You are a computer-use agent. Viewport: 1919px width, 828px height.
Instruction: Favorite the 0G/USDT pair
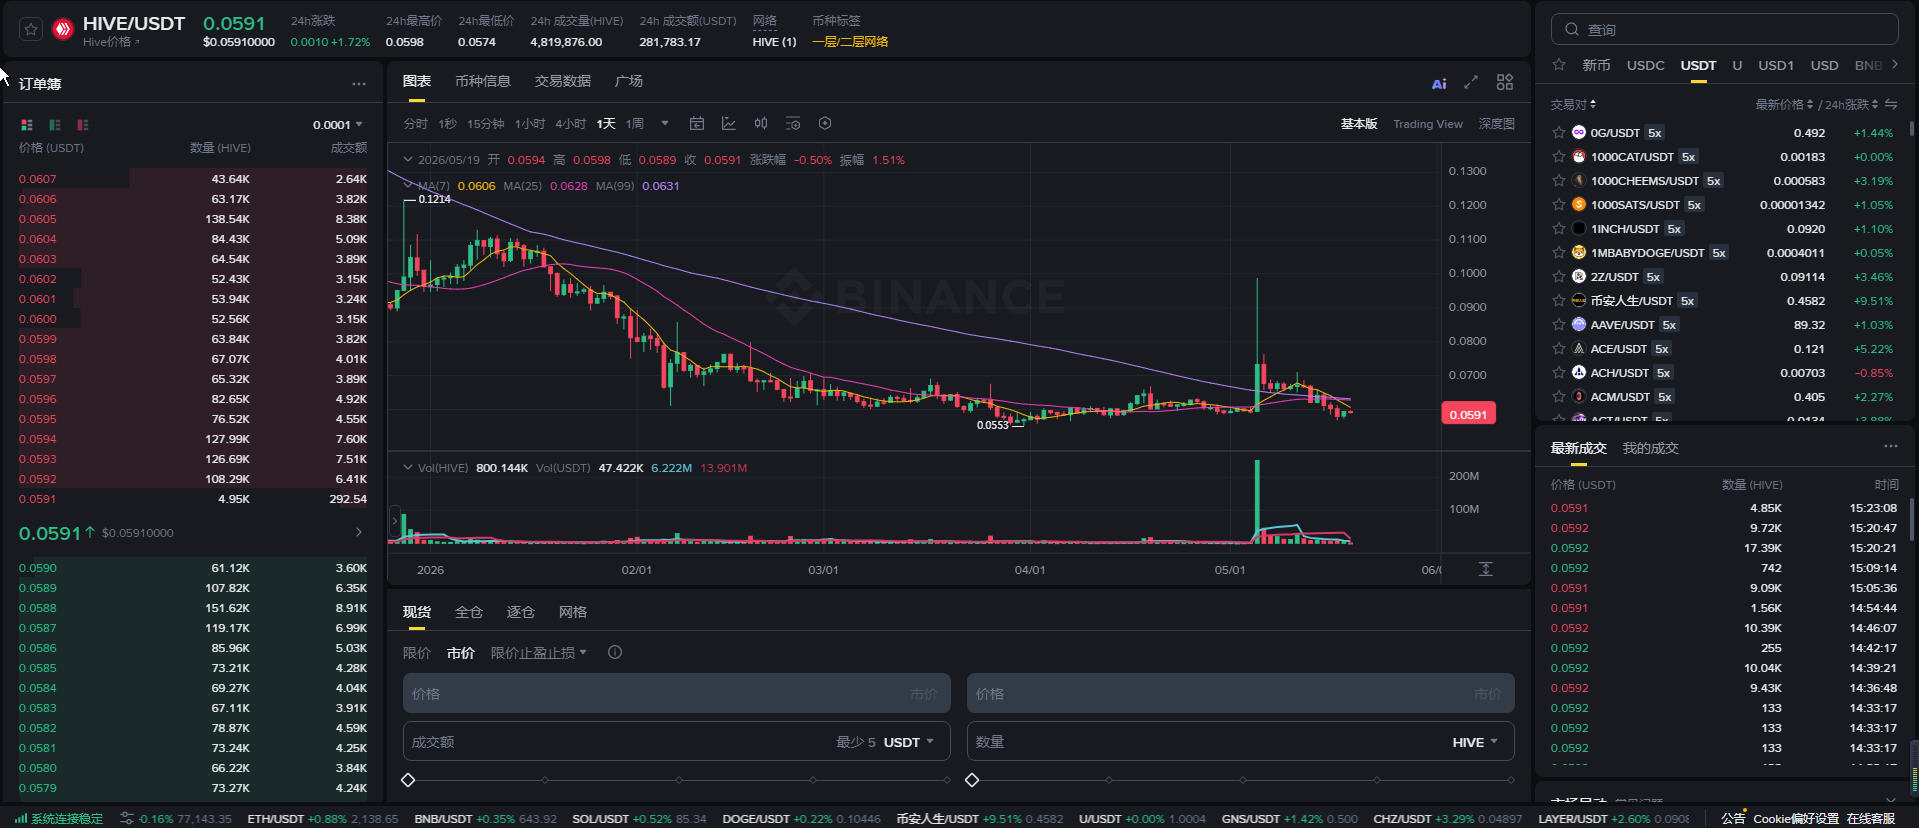(x=1559, y=132)
